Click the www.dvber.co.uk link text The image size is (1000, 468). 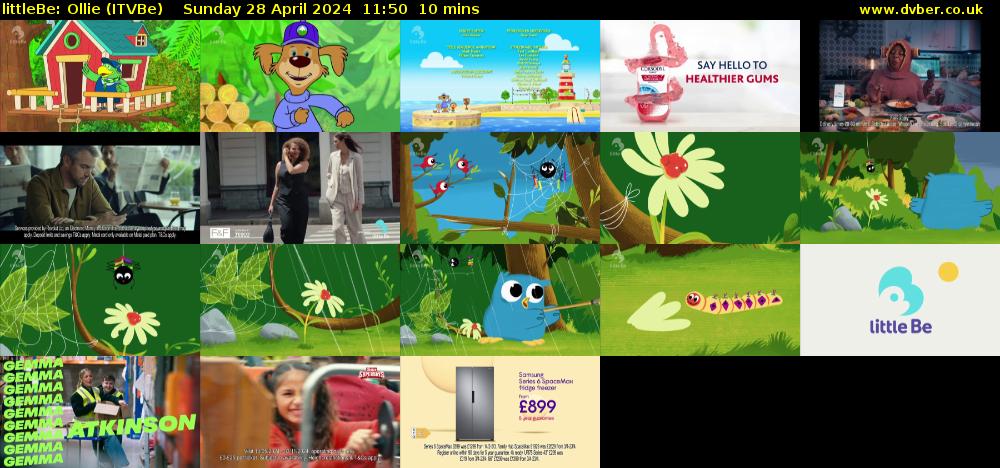point(920,10)
